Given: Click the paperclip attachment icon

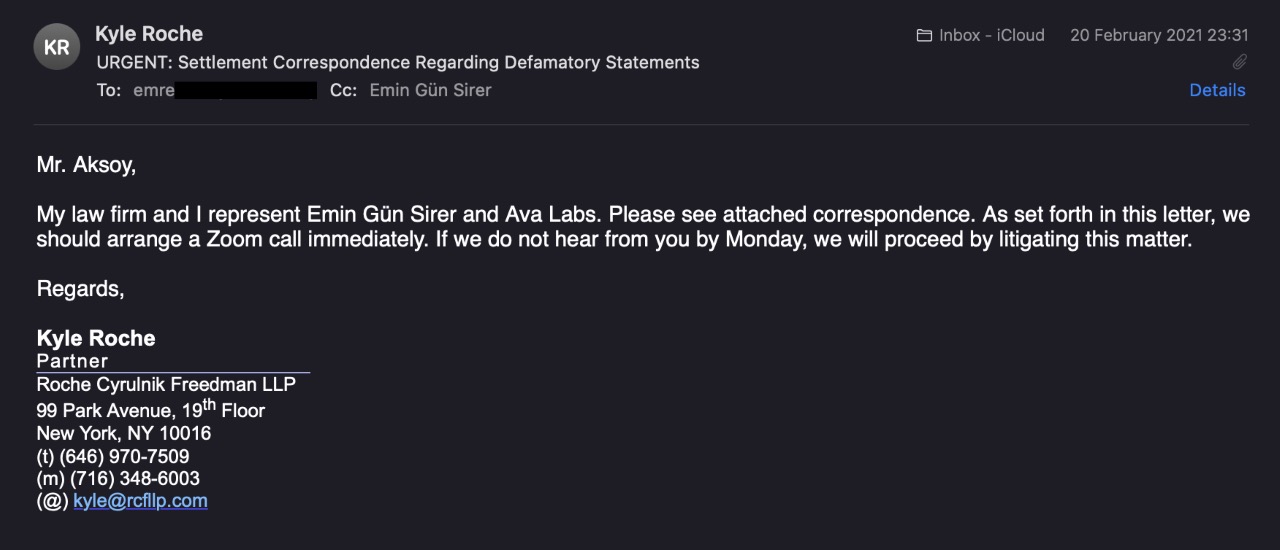Looking at the screenshot, I should click(1239, 62).
